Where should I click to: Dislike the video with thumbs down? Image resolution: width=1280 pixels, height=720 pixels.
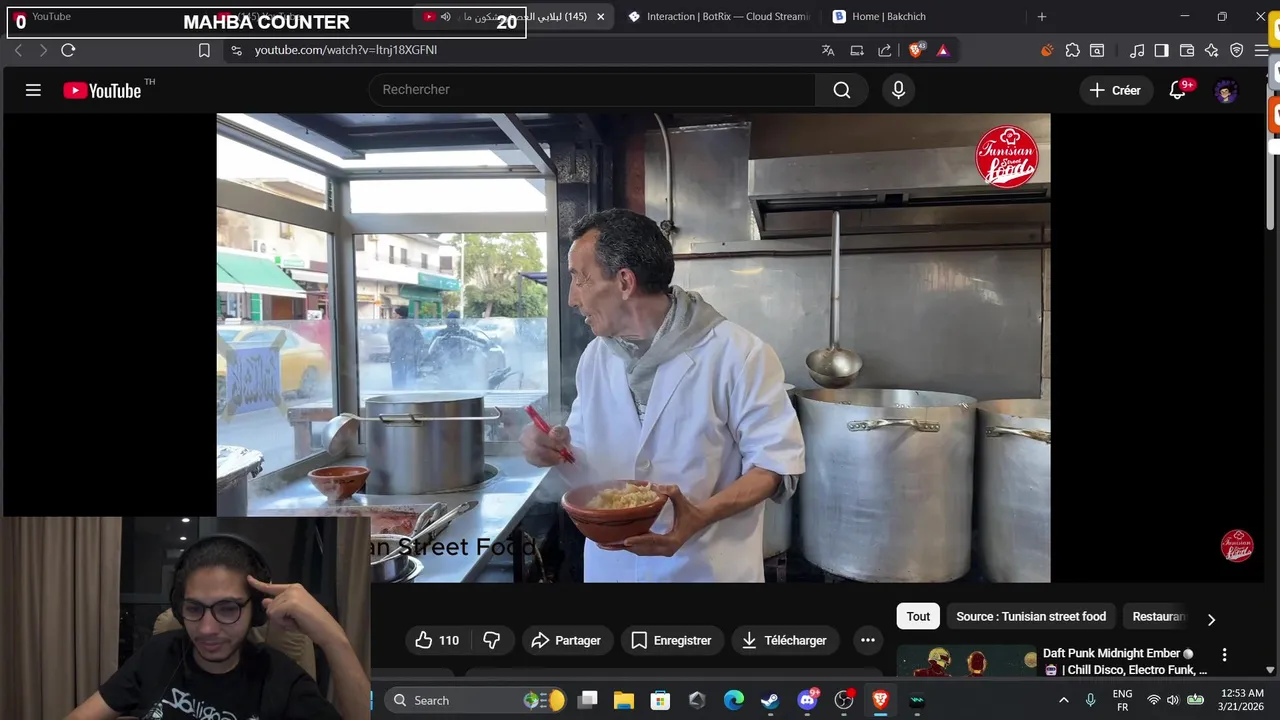(492, 640)
